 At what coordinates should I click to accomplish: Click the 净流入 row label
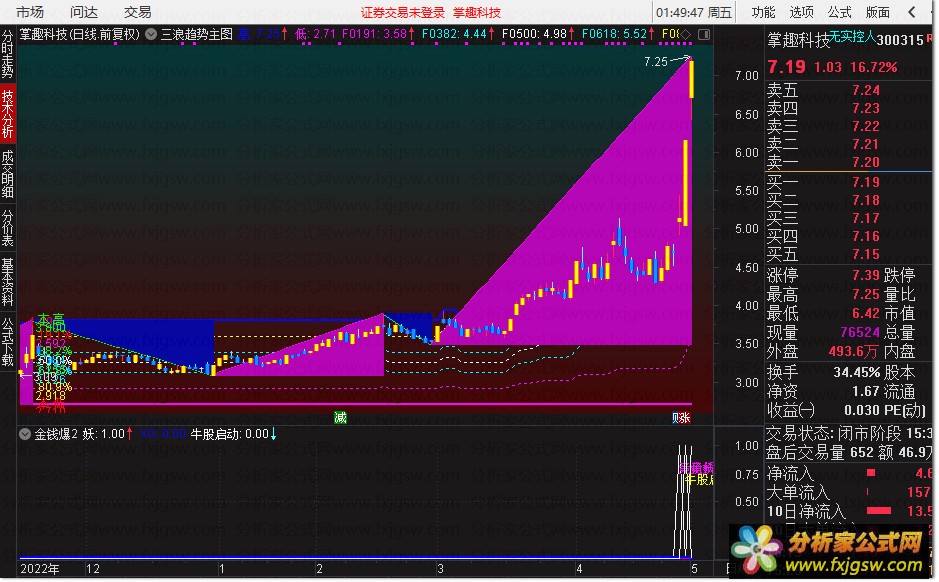790,474
